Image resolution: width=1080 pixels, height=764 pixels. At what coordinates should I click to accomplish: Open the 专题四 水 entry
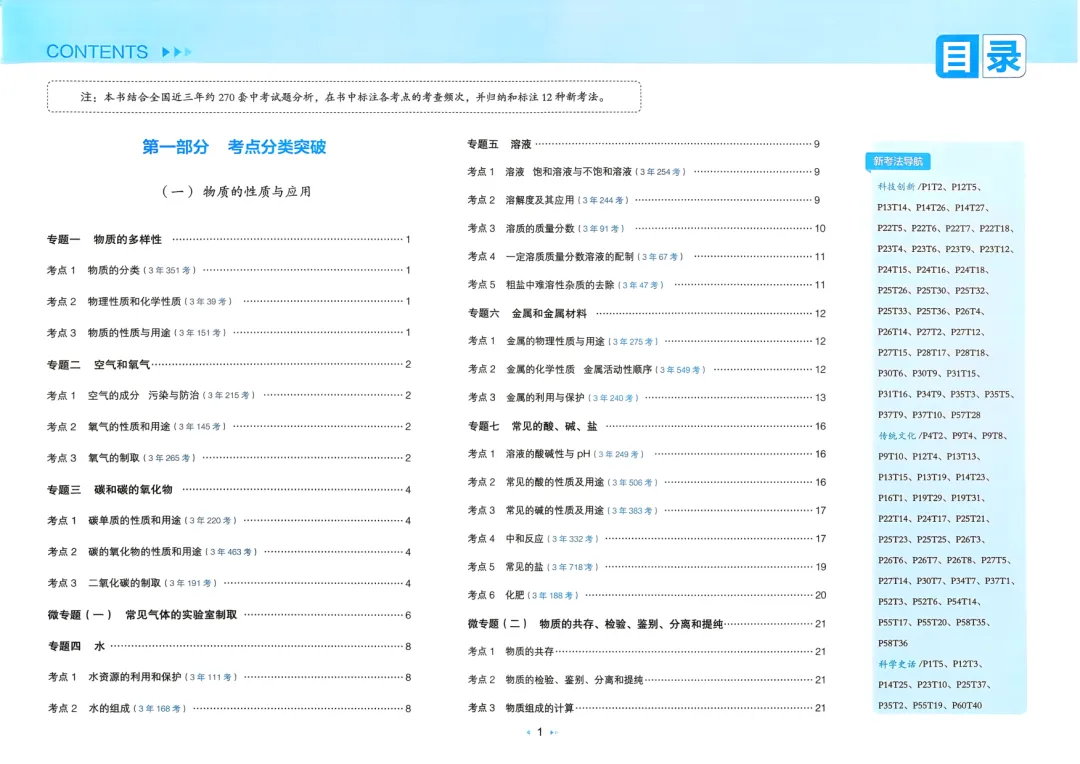77,645
